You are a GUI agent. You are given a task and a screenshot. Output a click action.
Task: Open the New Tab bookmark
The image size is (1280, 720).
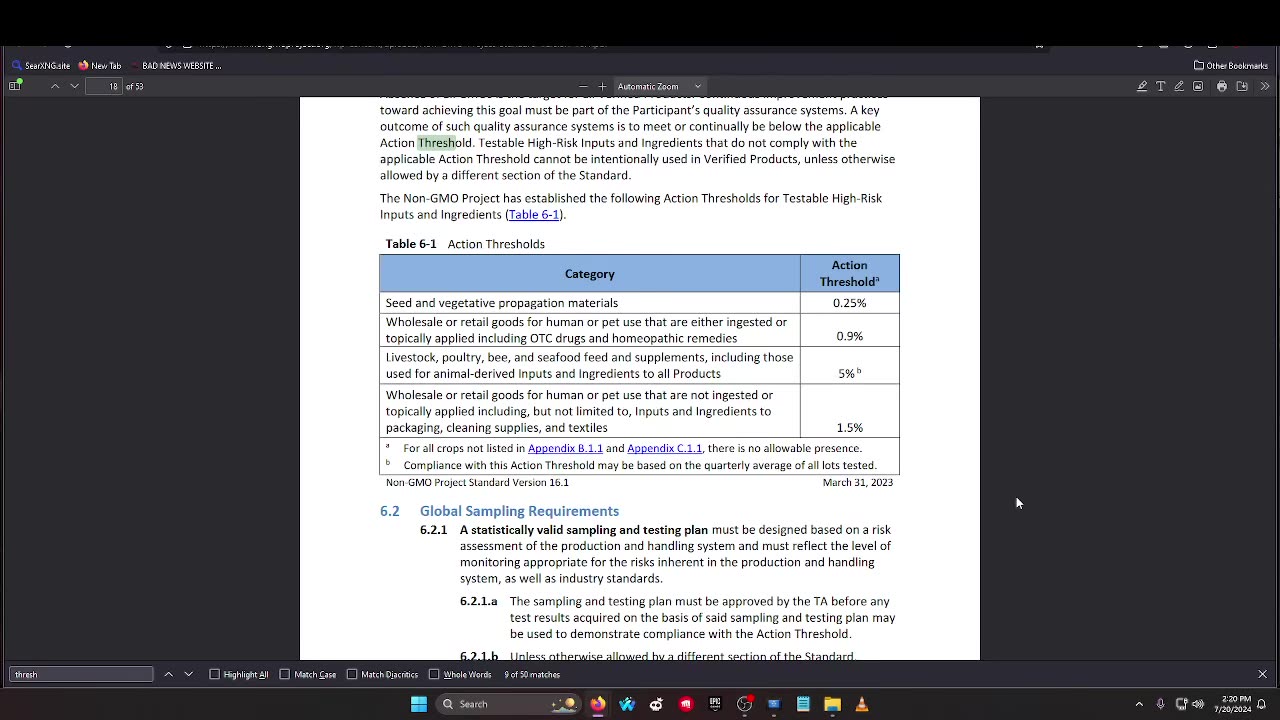[99, 65]
